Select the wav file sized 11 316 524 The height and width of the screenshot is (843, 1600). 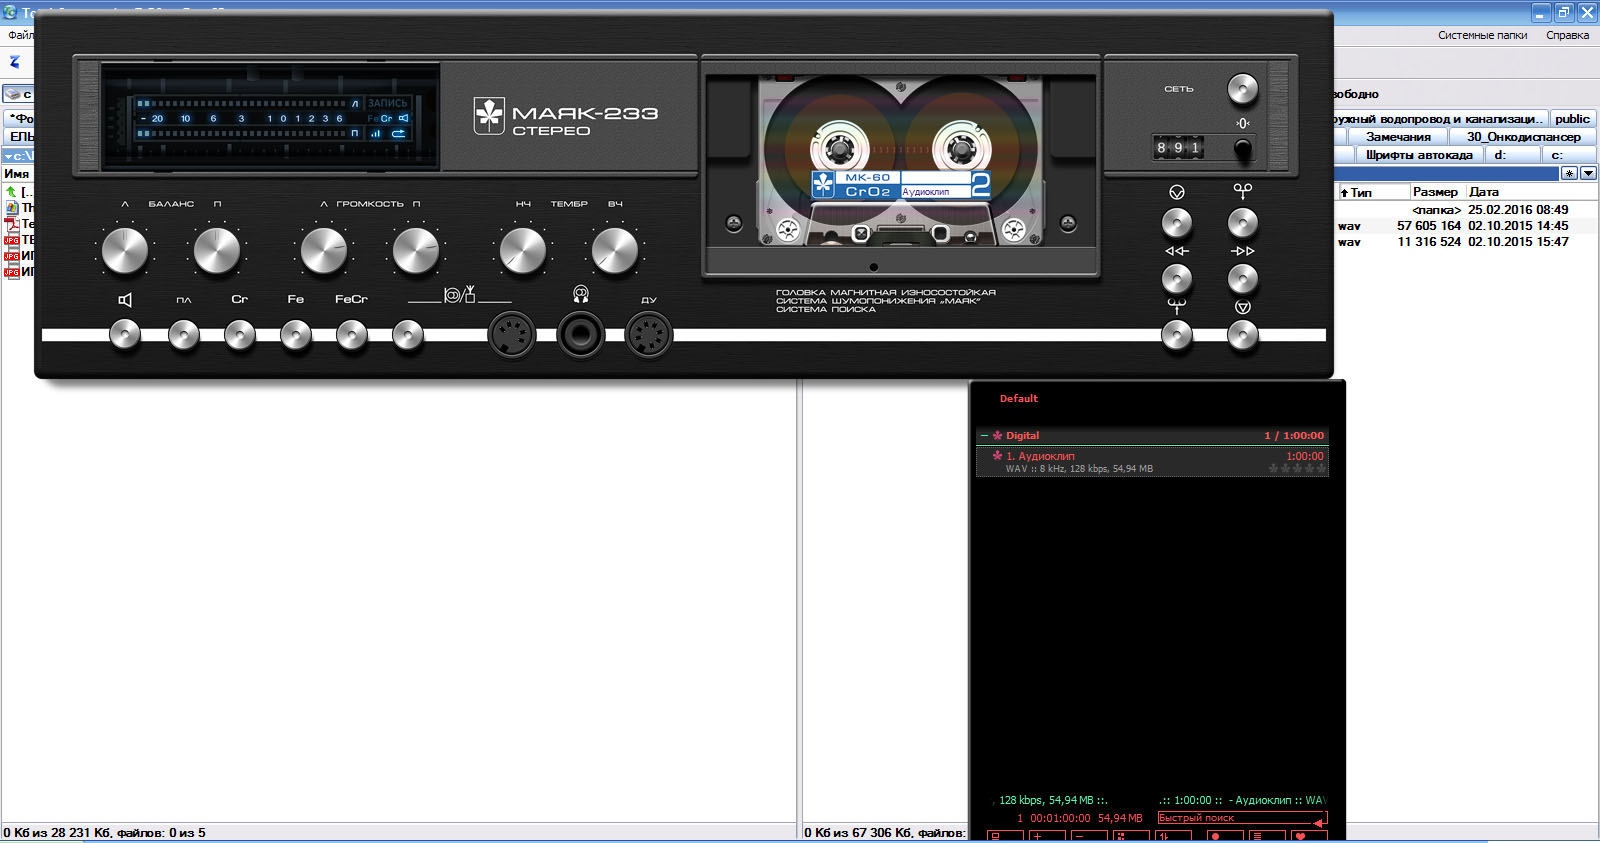click(1466, 242)
